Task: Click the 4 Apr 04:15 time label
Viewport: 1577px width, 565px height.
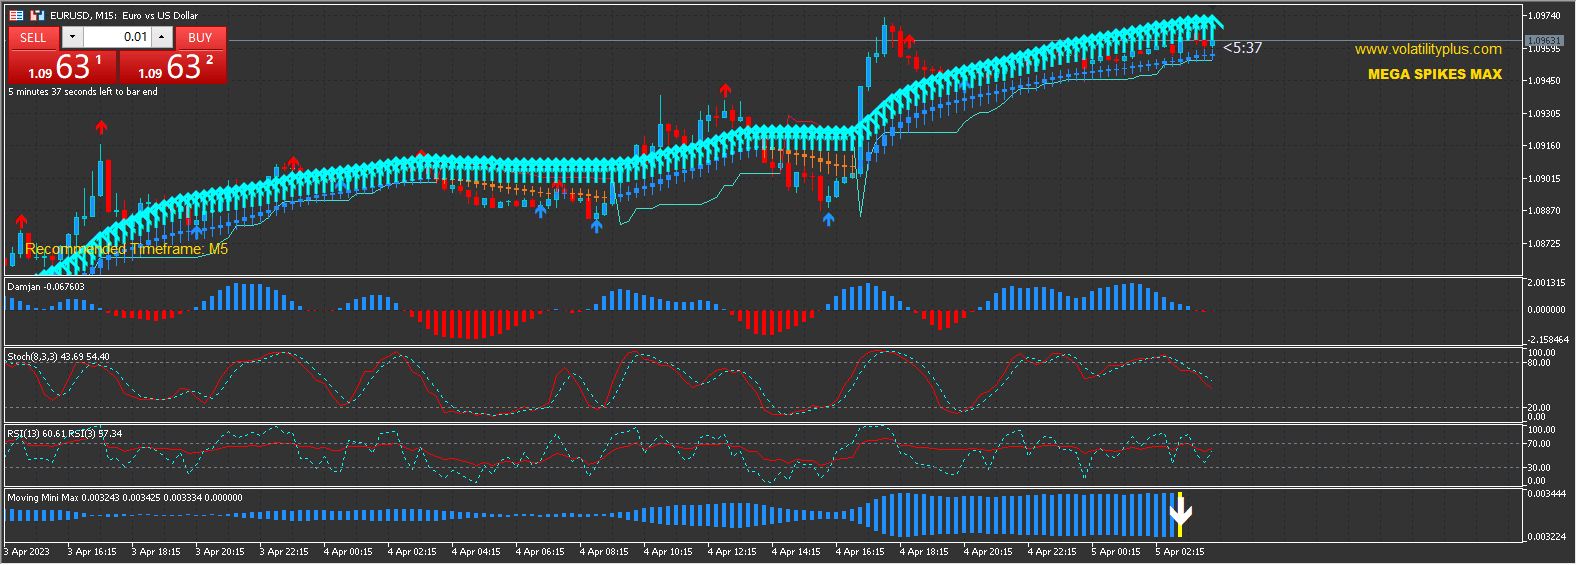Action: tap(476, 552)
